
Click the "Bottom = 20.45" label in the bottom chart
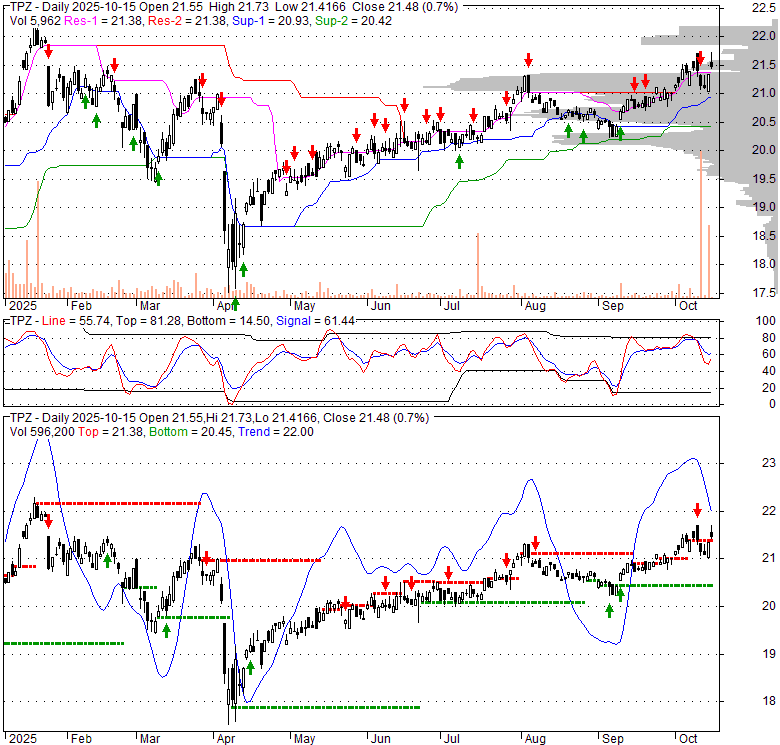pos(191,432)
